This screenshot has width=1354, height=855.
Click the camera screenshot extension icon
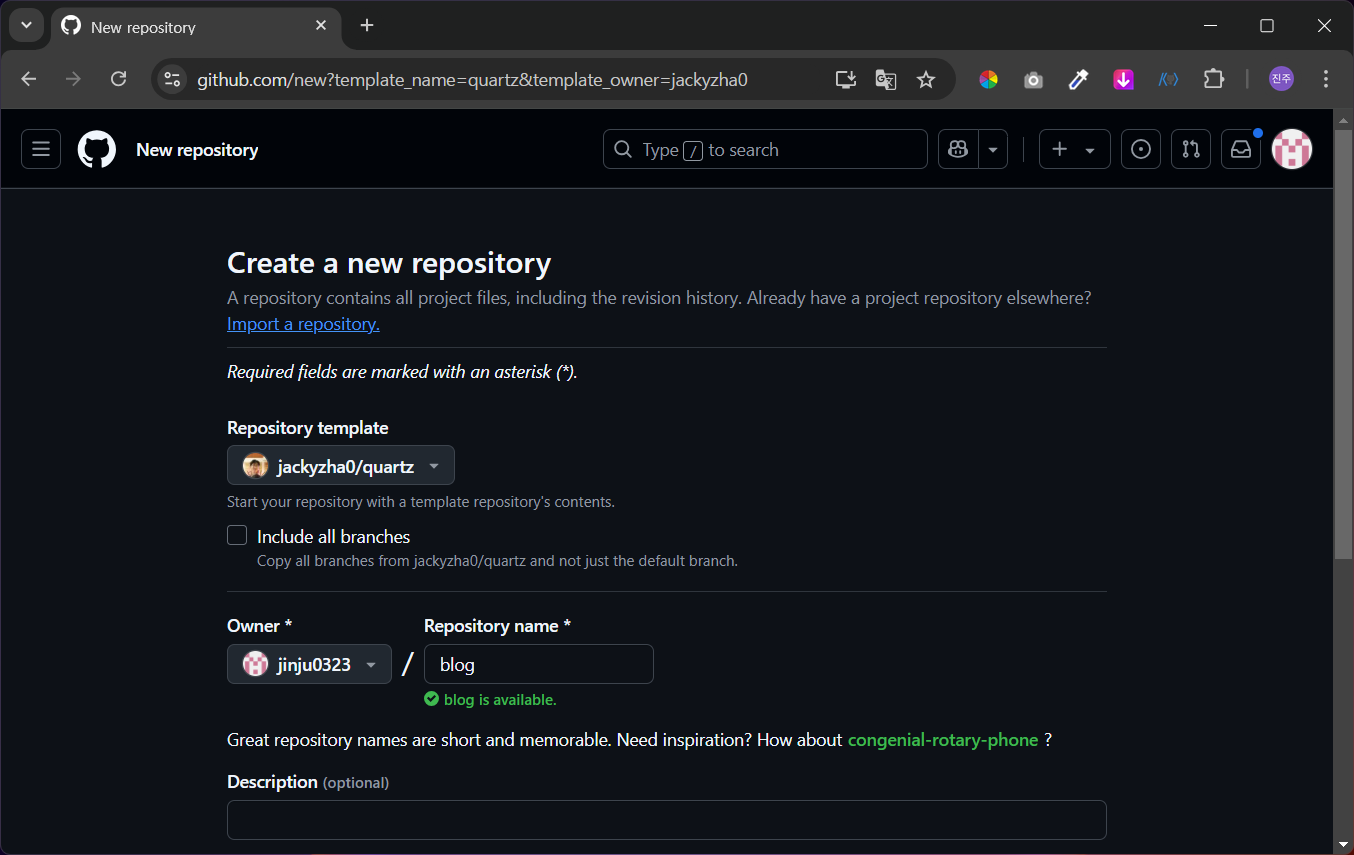pyautogui.click(x=1033, y=78)
